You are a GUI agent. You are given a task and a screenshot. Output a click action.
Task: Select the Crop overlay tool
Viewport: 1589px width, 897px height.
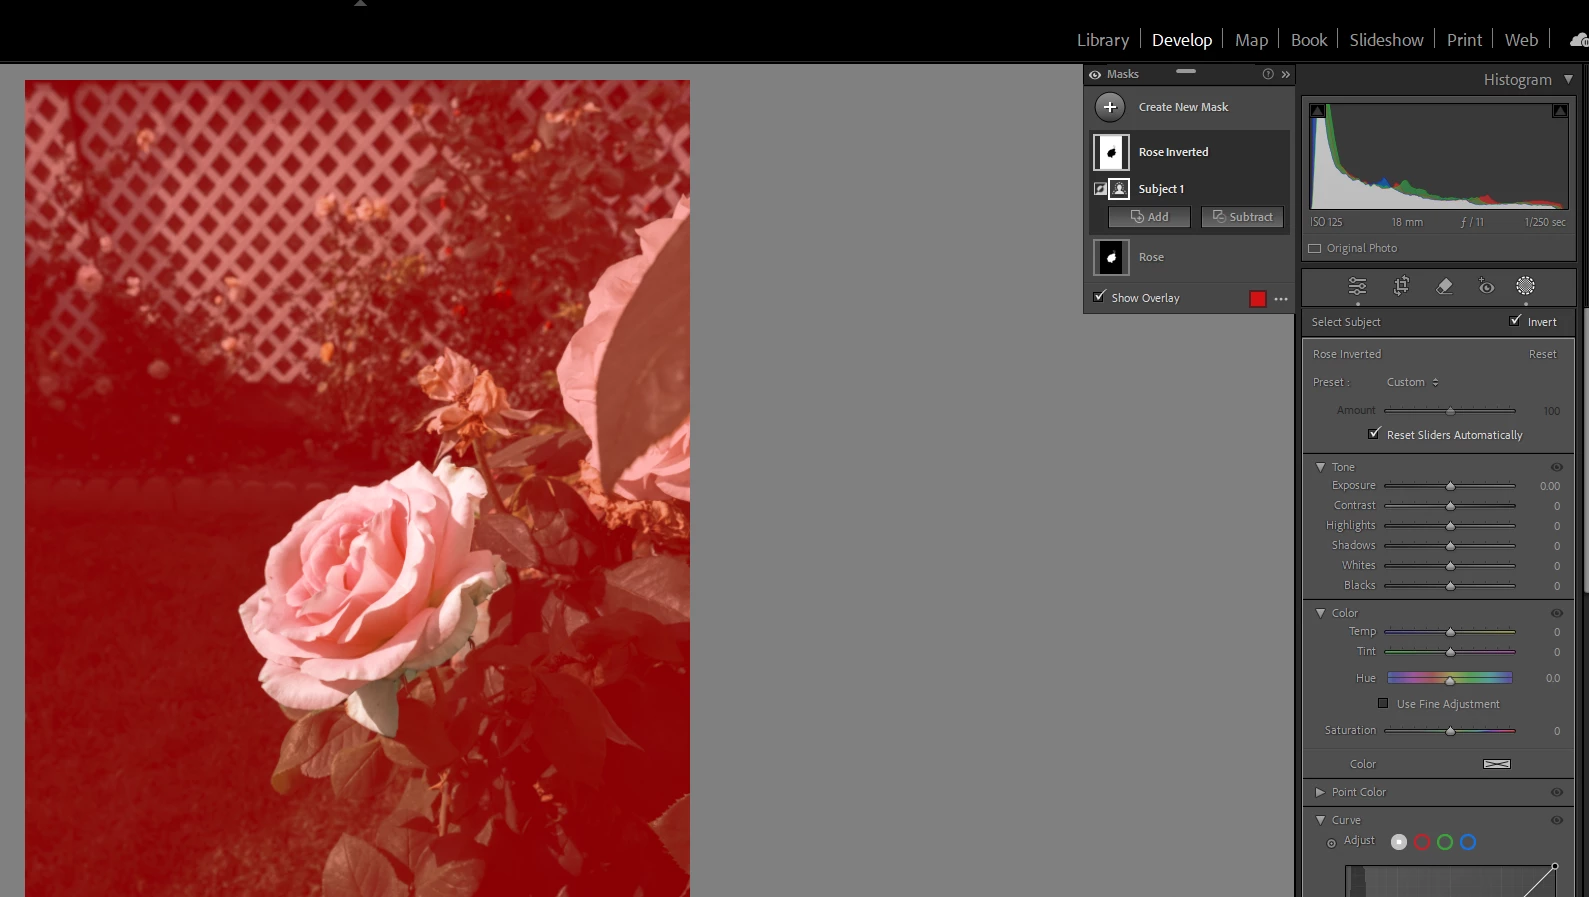tap(1401, 286)
